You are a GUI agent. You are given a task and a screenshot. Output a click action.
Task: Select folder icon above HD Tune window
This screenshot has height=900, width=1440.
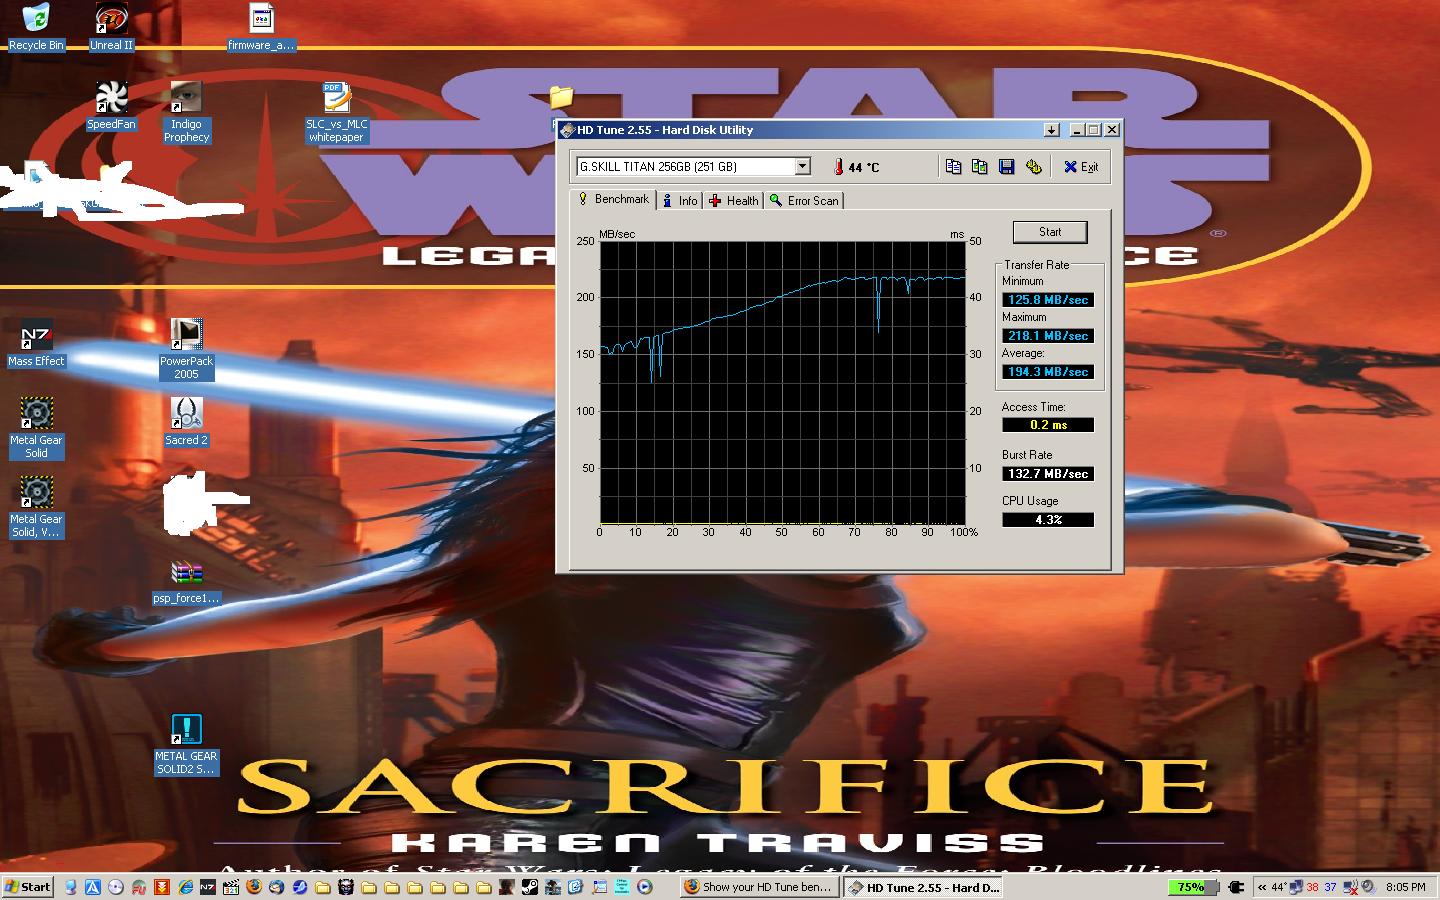pyautogui.click(x=561, y=96)
